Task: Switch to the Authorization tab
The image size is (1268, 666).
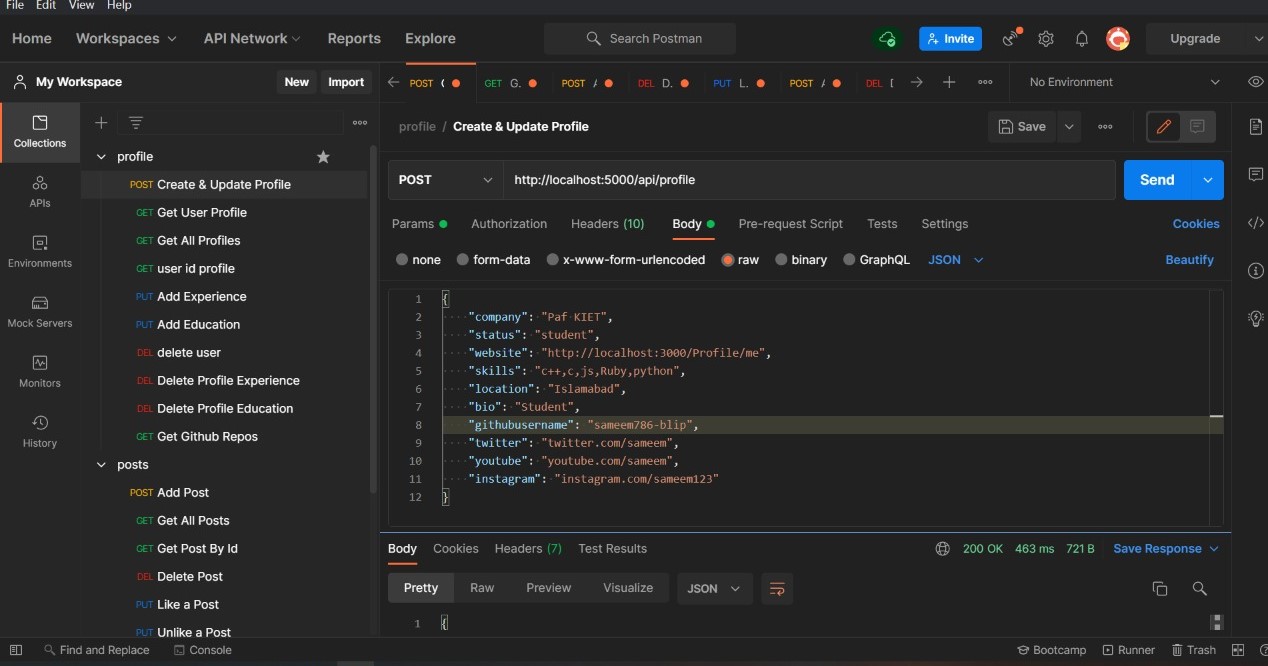Action: (509, 224)
